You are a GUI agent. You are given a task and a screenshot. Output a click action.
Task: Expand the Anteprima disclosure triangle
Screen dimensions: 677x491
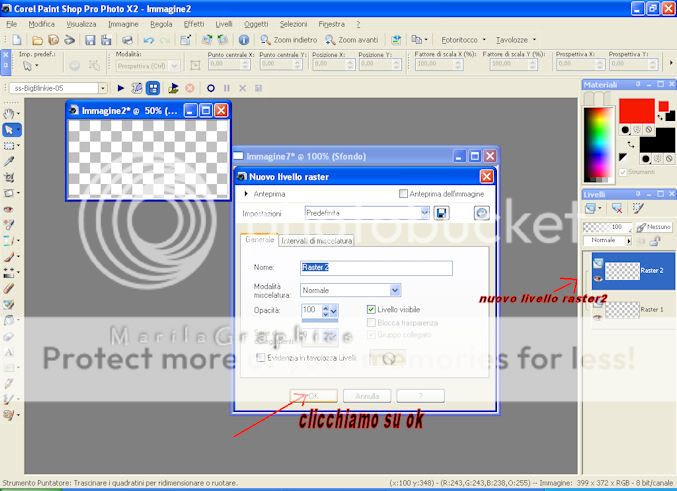click(x=246, y=194)
